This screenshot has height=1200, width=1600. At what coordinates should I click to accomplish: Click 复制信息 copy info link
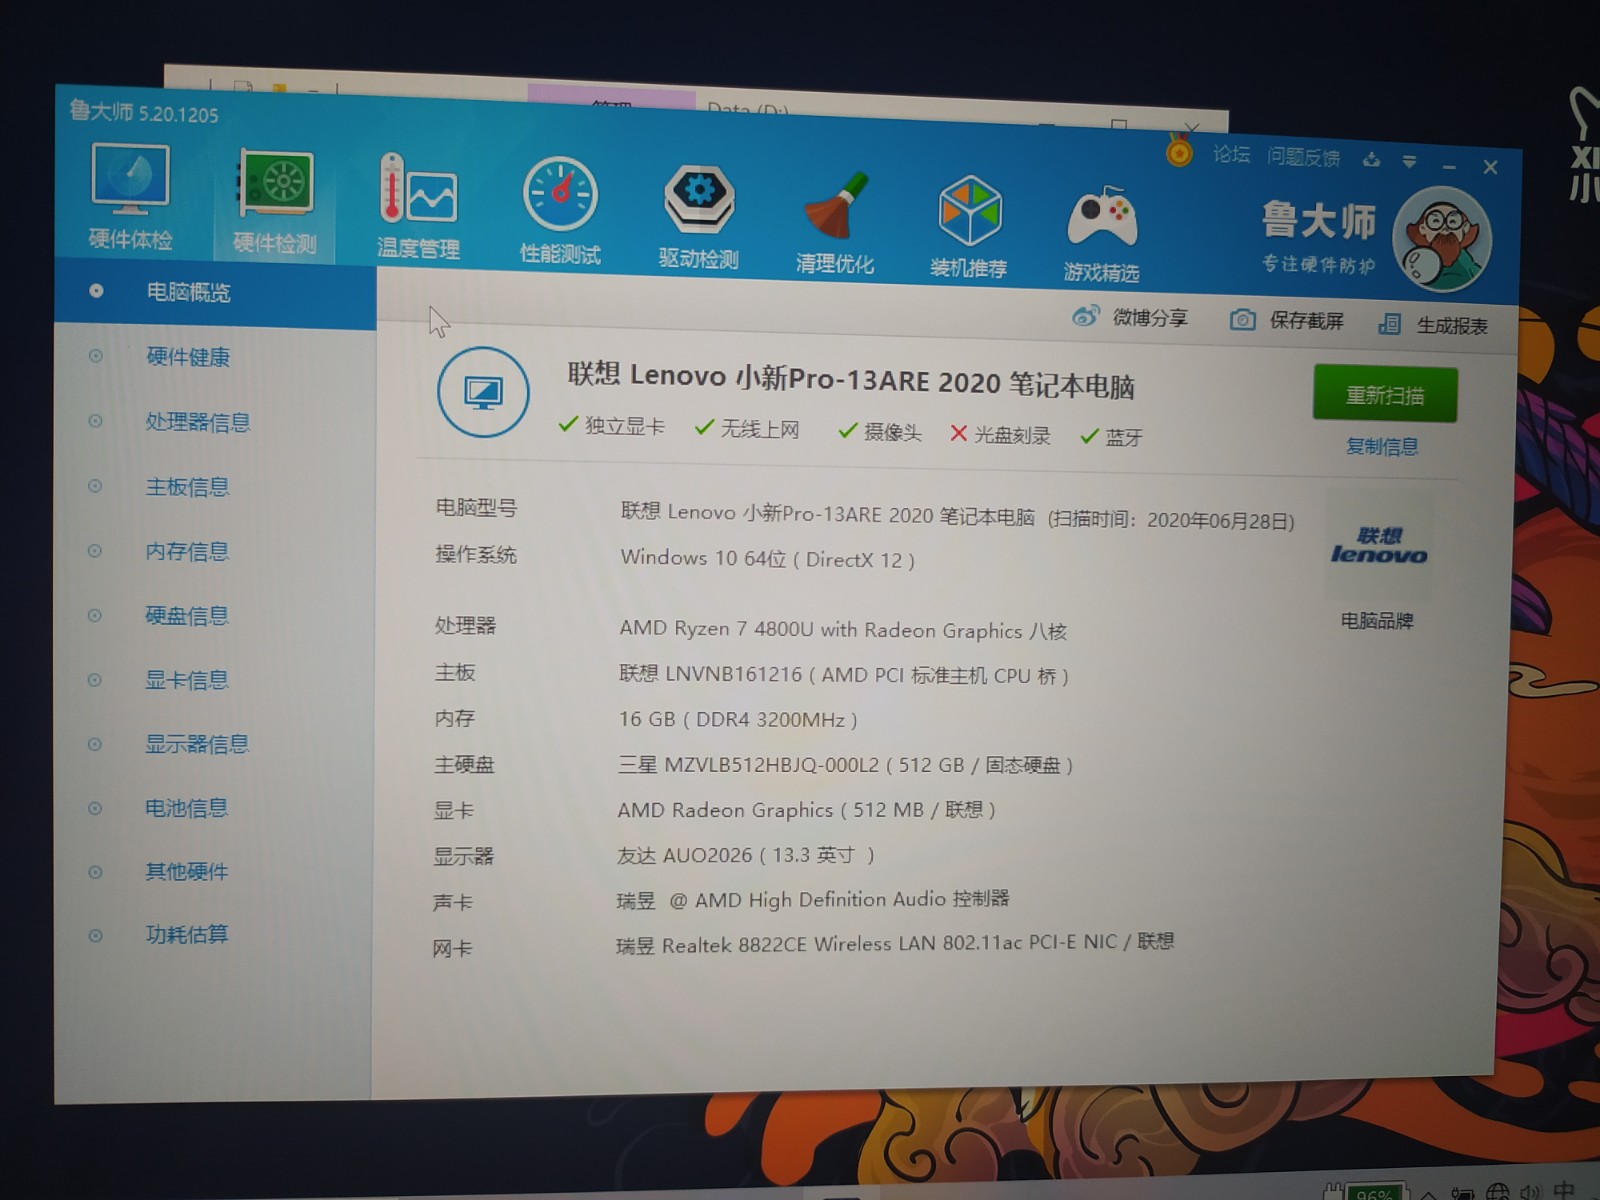[1382, 446]
